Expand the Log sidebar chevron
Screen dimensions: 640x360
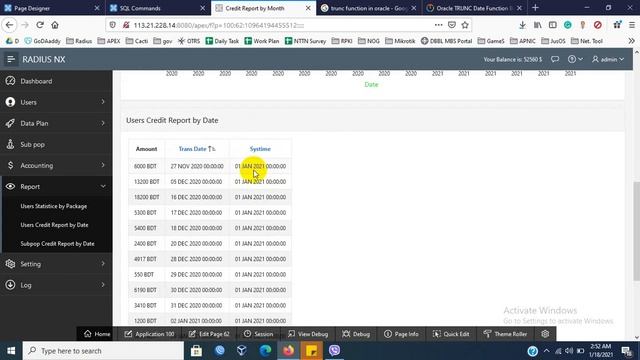[103, 285]
